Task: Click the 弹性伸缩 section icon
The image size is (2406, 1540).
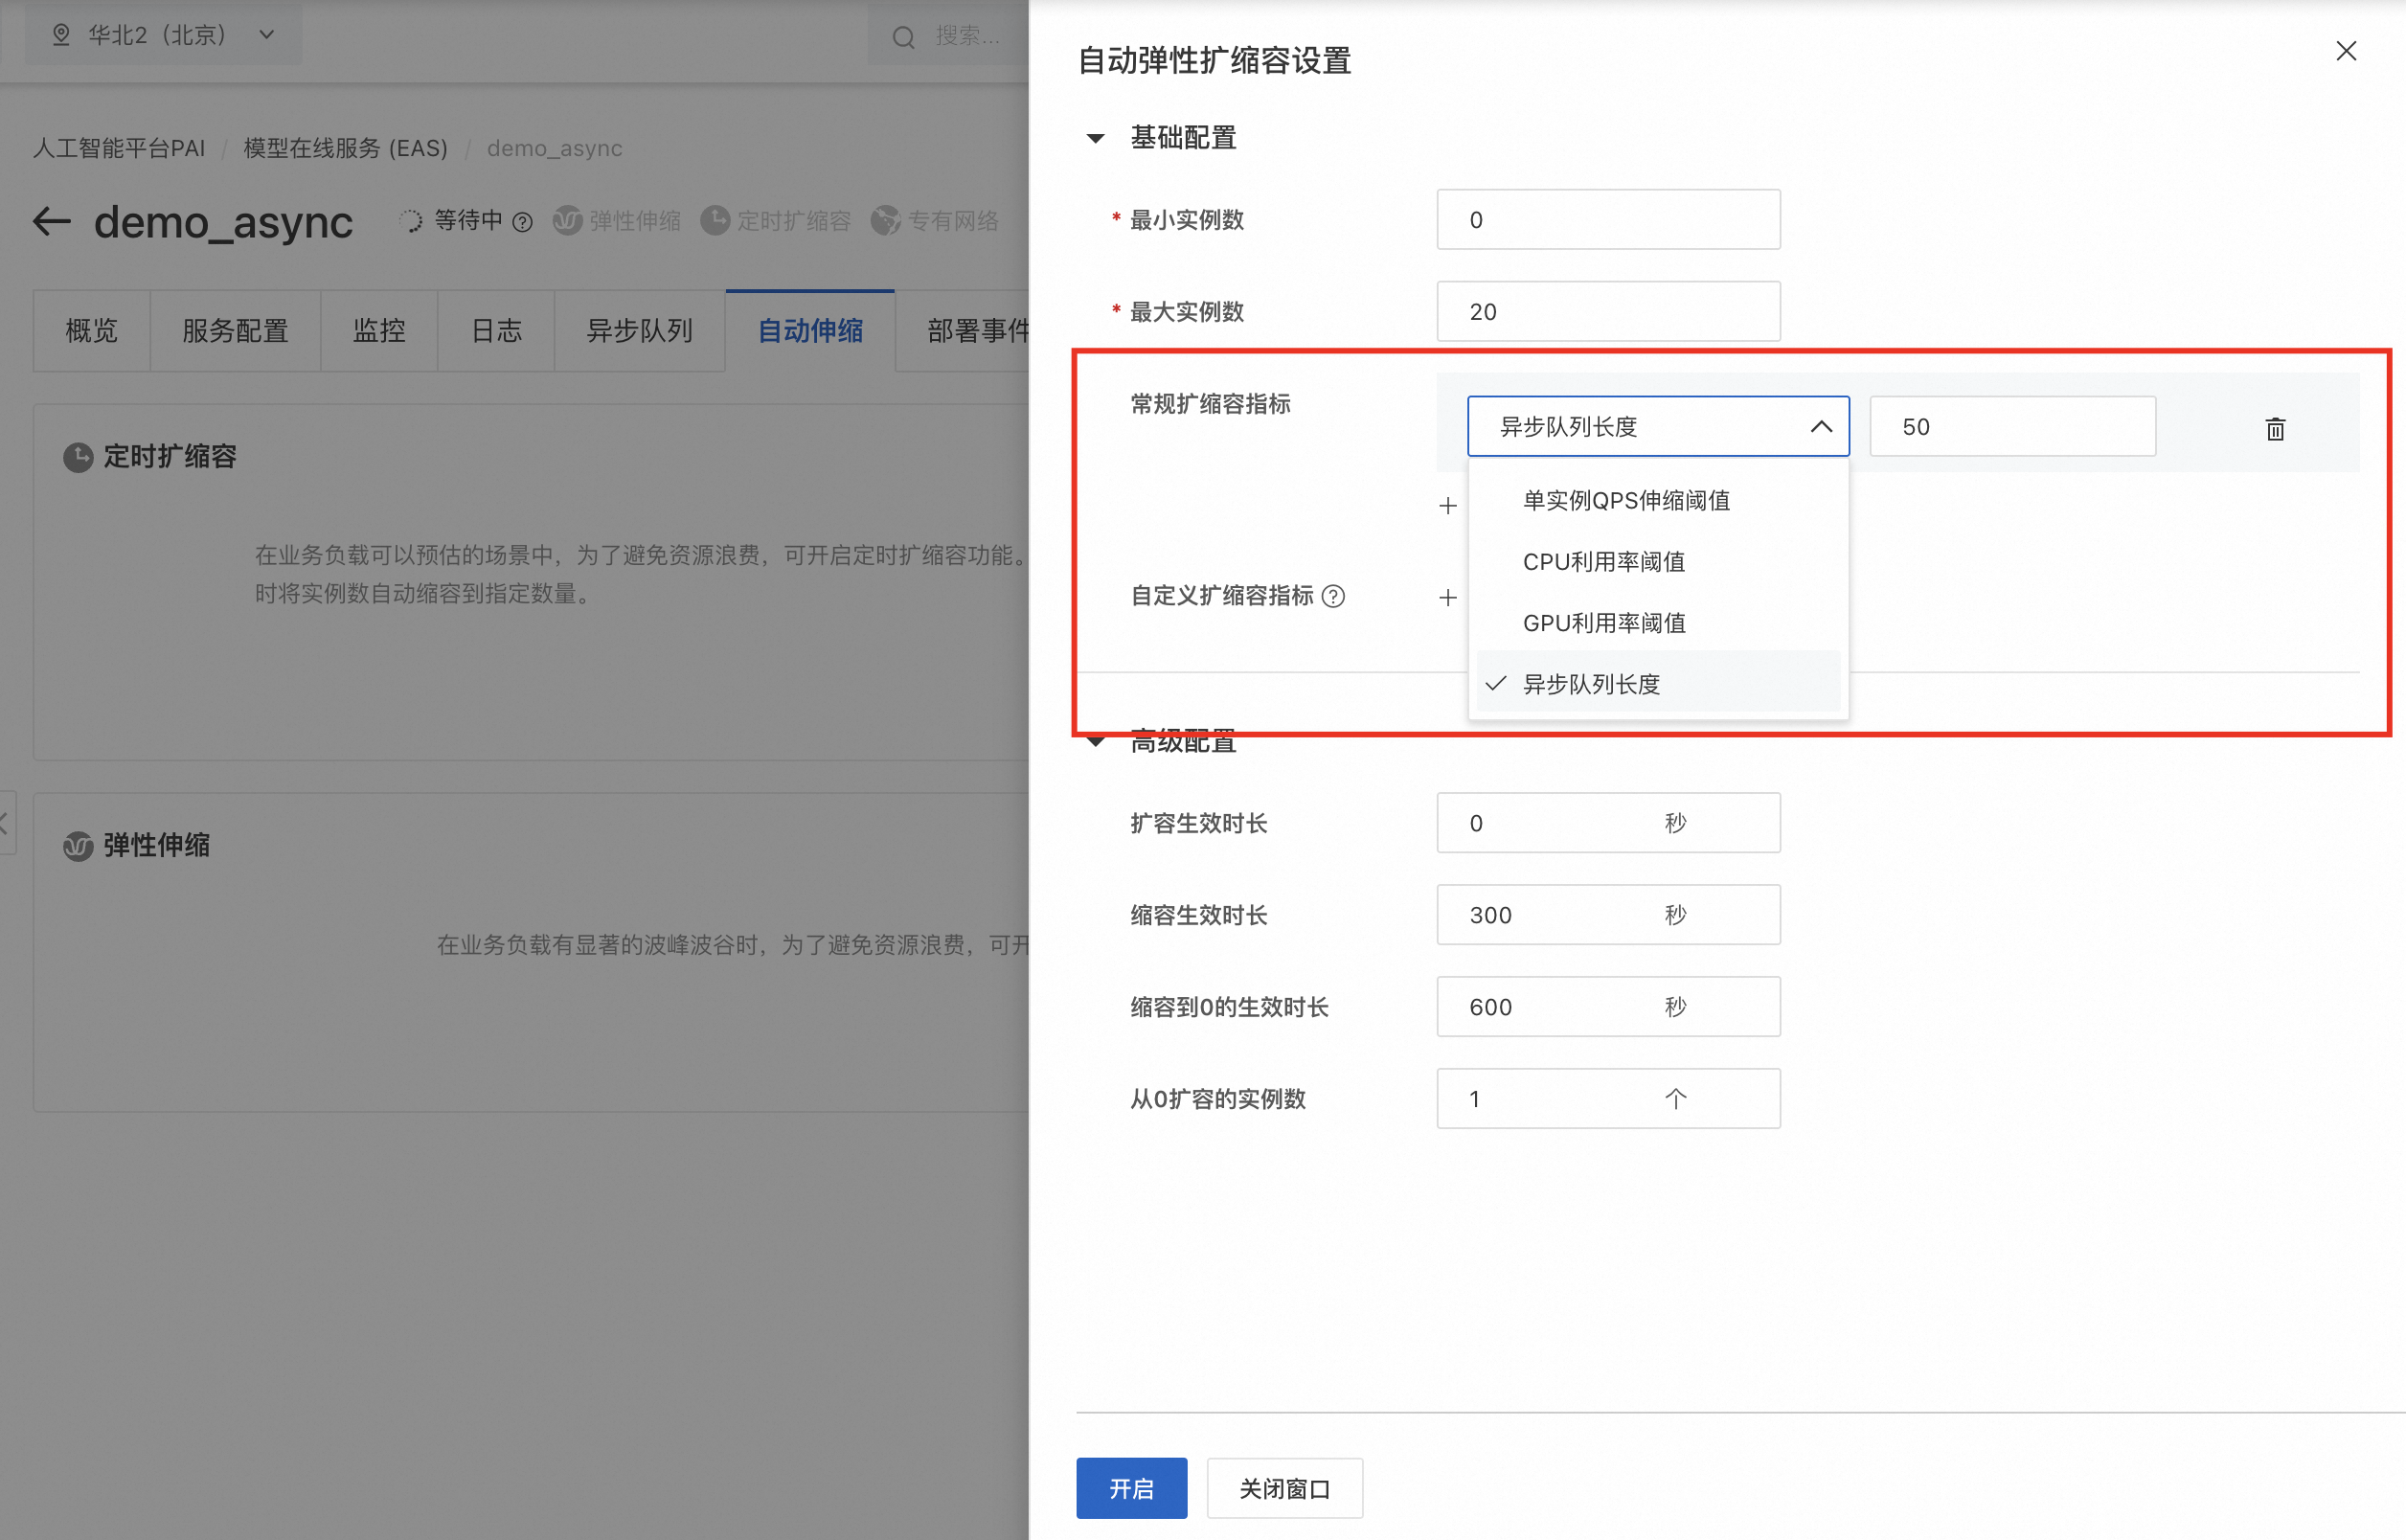Action: (78, 846)
